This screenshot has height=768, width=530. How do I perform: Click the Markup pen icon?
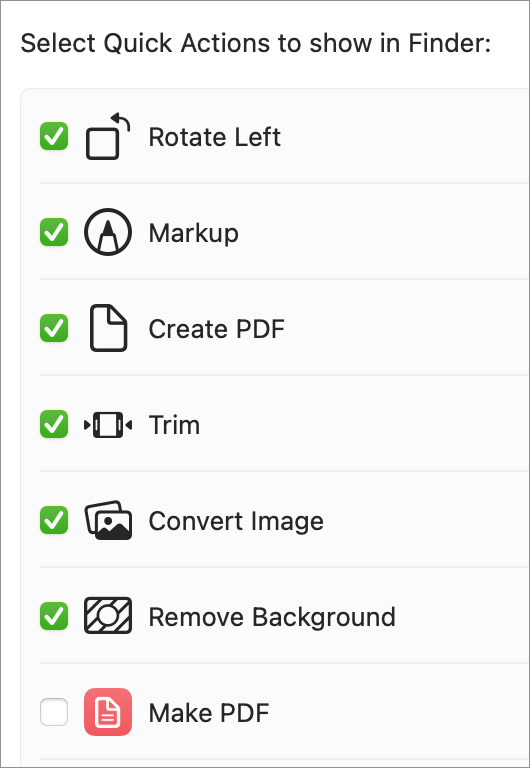pyautogui.click(x=108, y=232)
